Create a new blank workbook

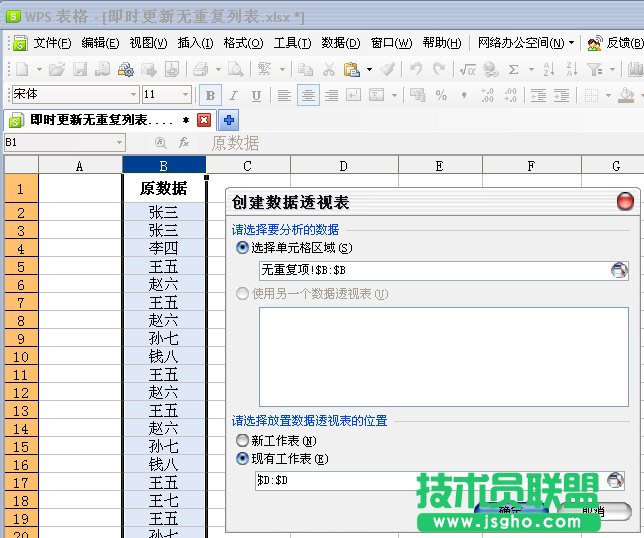[22, 69]
